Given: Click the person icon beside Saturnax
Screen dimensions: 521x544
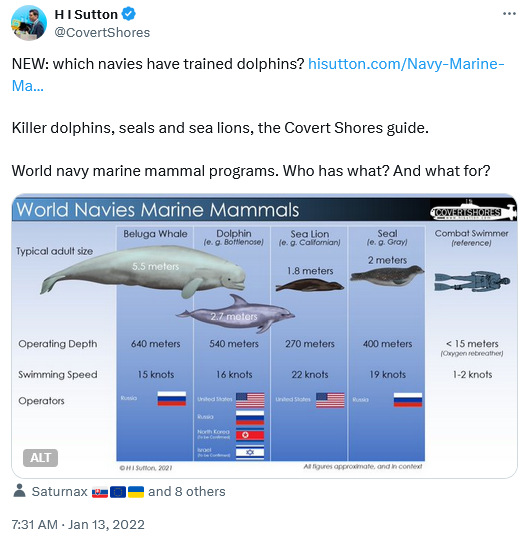Looking at the screenshot, I should point(19,491).
